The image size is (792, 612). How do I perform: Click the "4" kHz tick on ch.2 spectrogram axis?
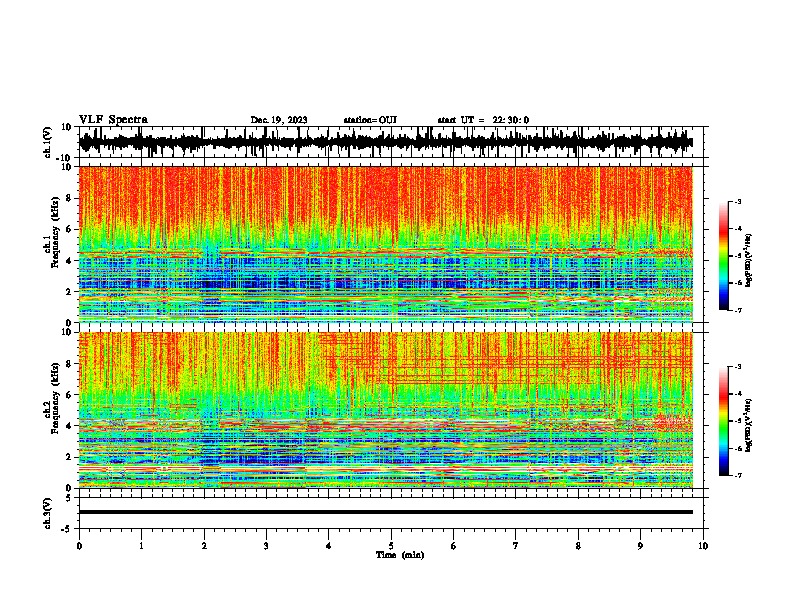pyautogui.click(x=70, y=426)
